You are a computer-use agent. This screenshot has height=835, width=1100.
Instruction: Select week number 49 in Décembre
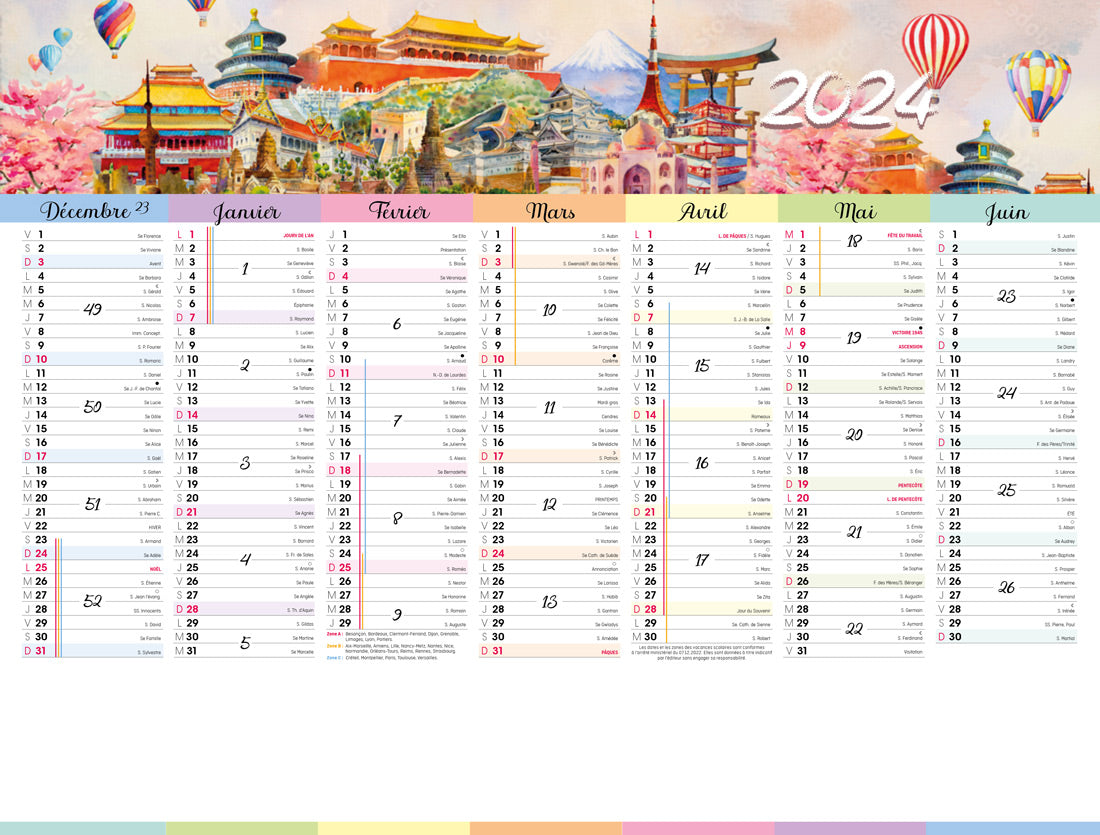(93, 309)
